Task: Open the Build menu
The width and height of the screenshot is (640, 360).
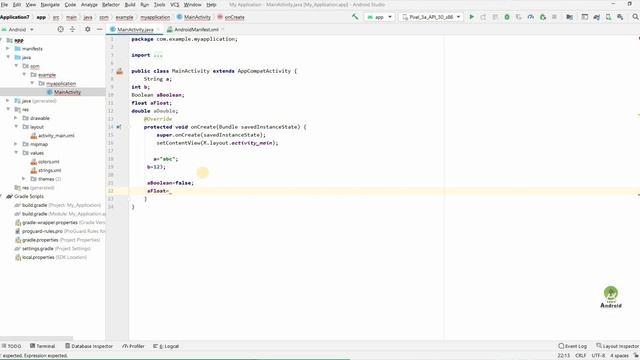Action: pyautogui.click(x=130, y=4)
